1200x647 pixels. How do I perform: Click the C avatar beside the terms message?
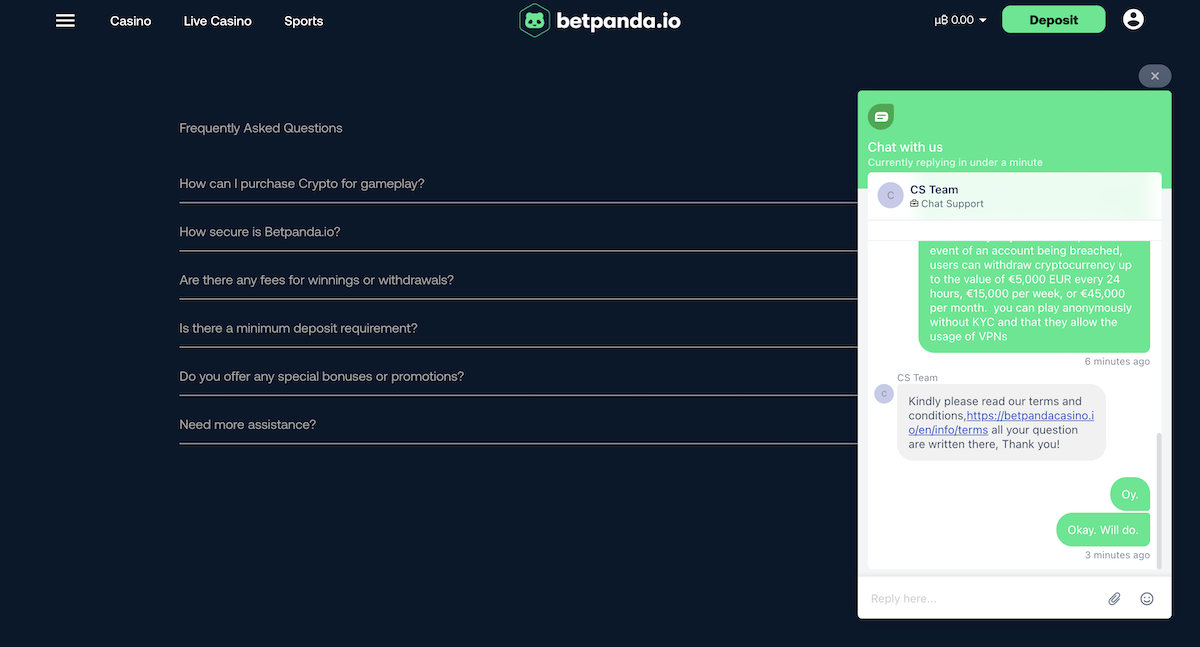click(x=883, y=394)
